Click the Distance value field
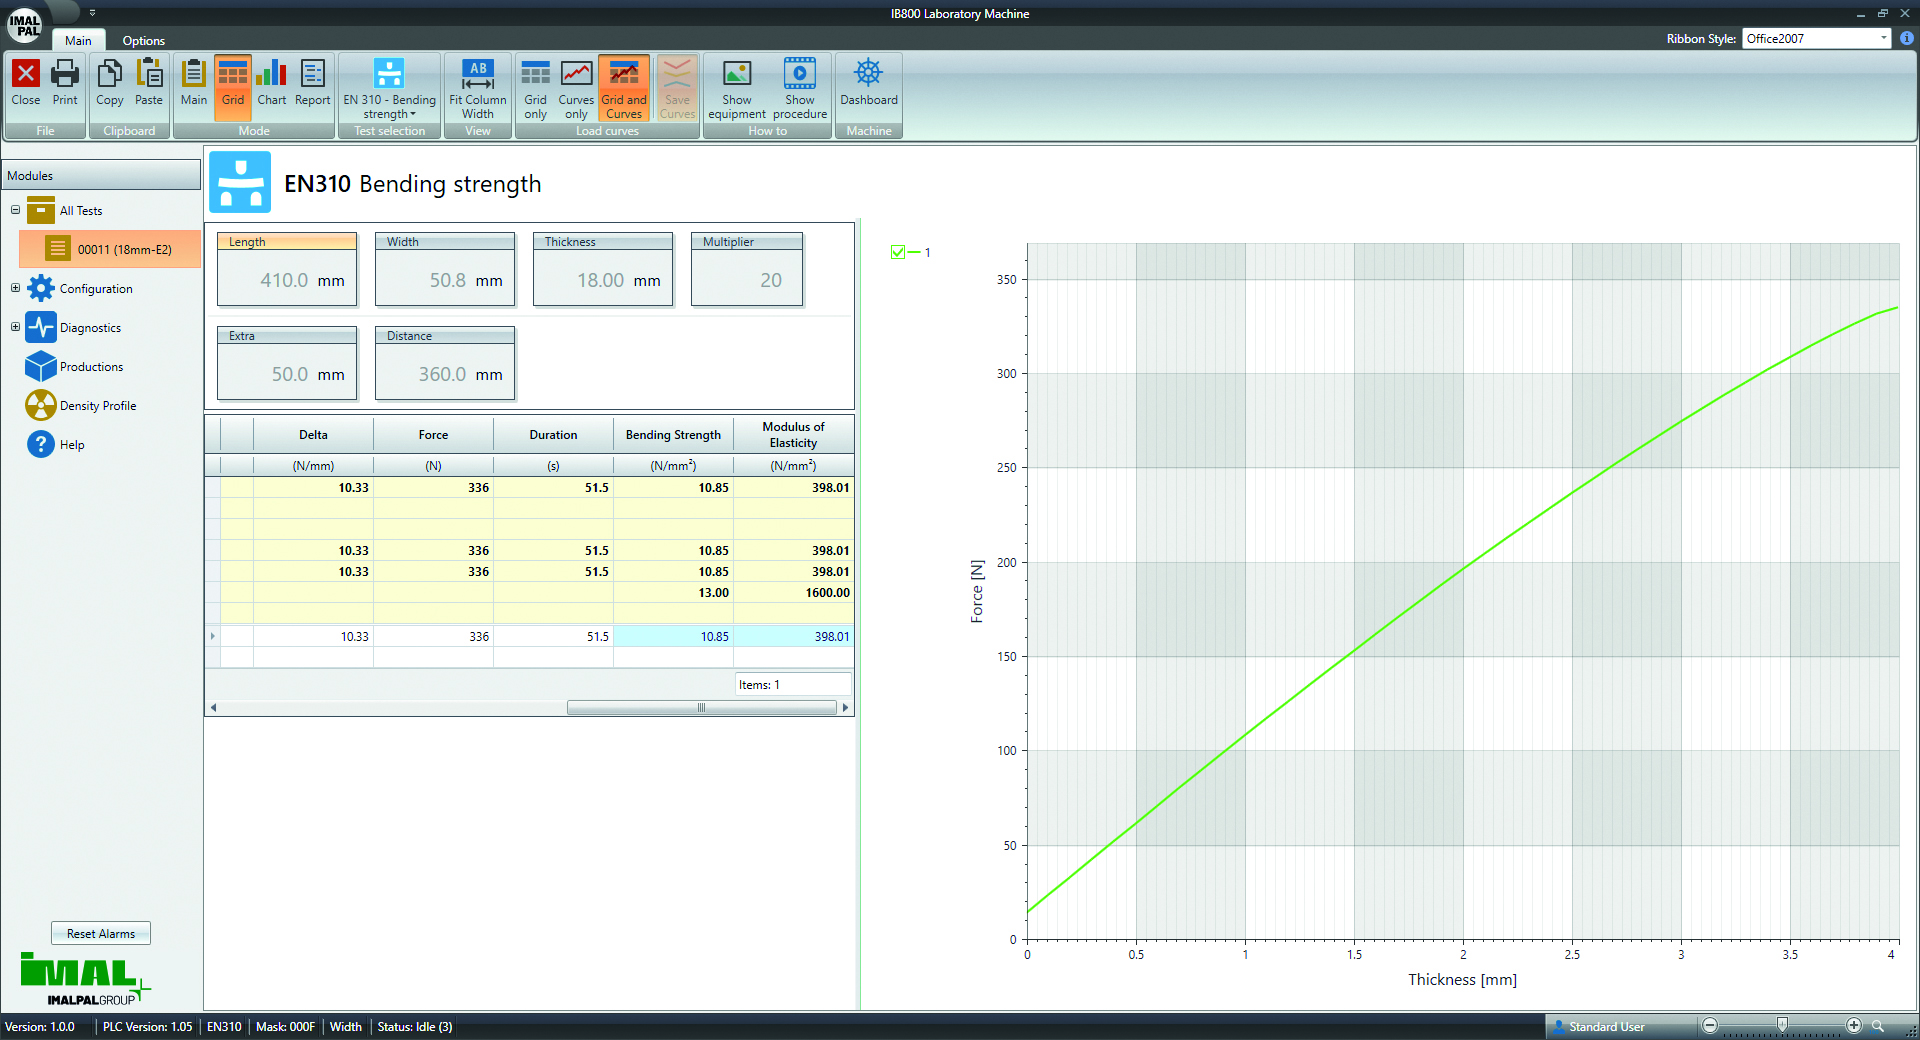1920x1040 pixels. (x=445, y=373)
